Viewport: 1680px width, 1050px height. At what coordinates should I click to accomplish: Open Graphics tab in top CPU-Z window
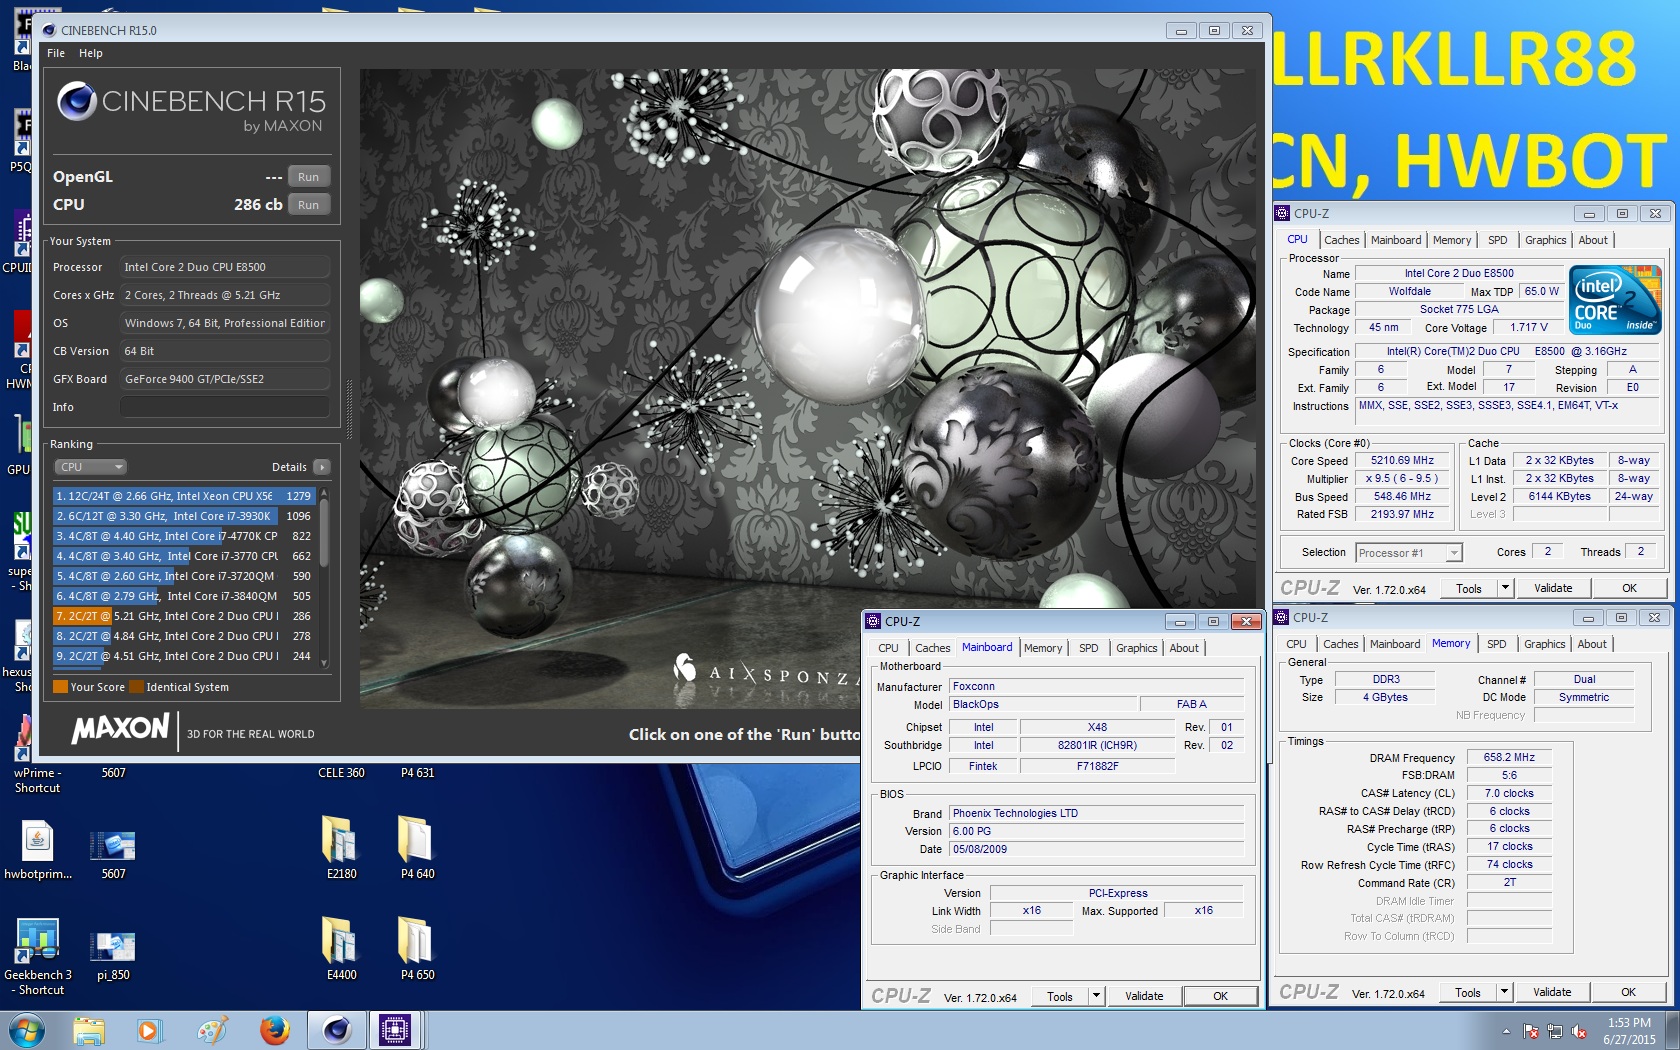(1545, 240)
